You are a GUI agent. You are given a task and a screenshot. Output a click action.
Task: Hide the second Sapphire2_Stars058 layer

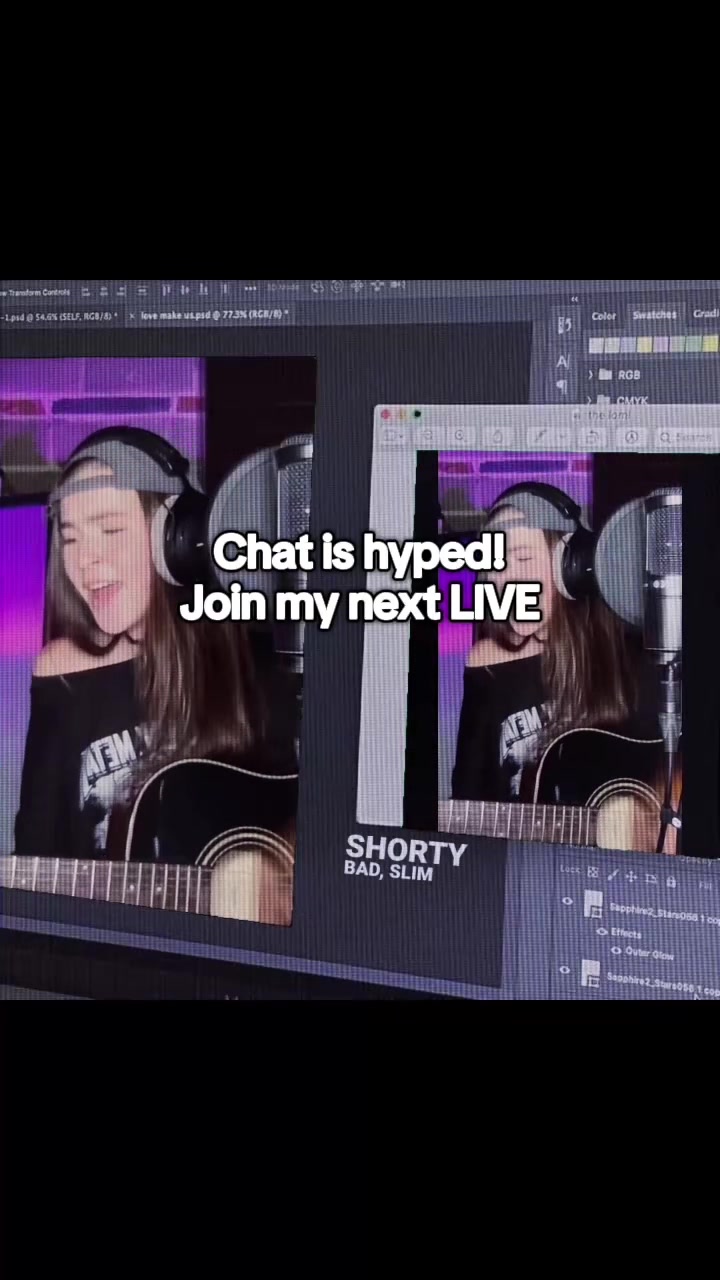pos(564,969)
